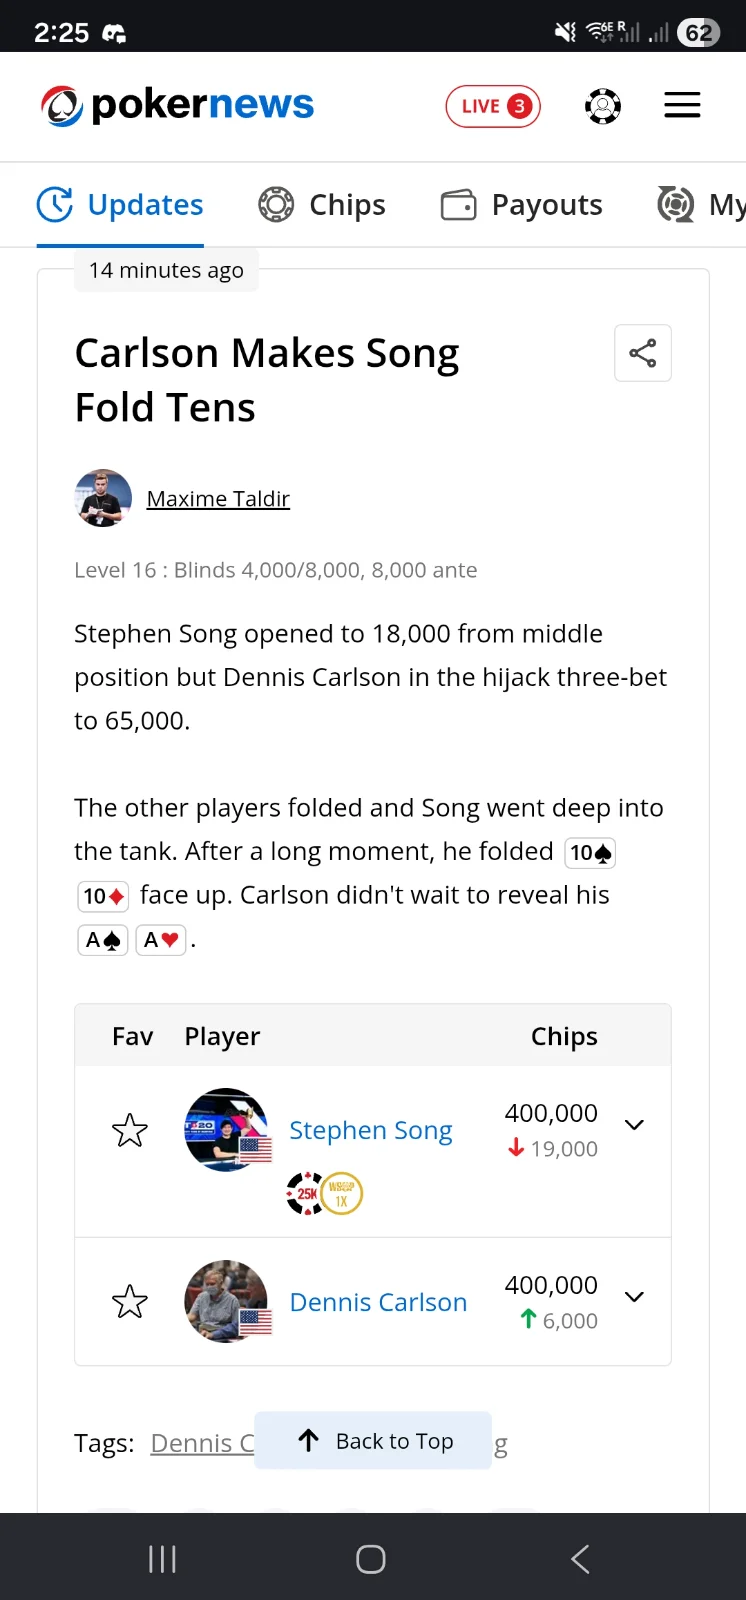The height and width of the screenshot is (1600, 746).
Task: Tap the Android back arrow
Action: point(580,1559)
